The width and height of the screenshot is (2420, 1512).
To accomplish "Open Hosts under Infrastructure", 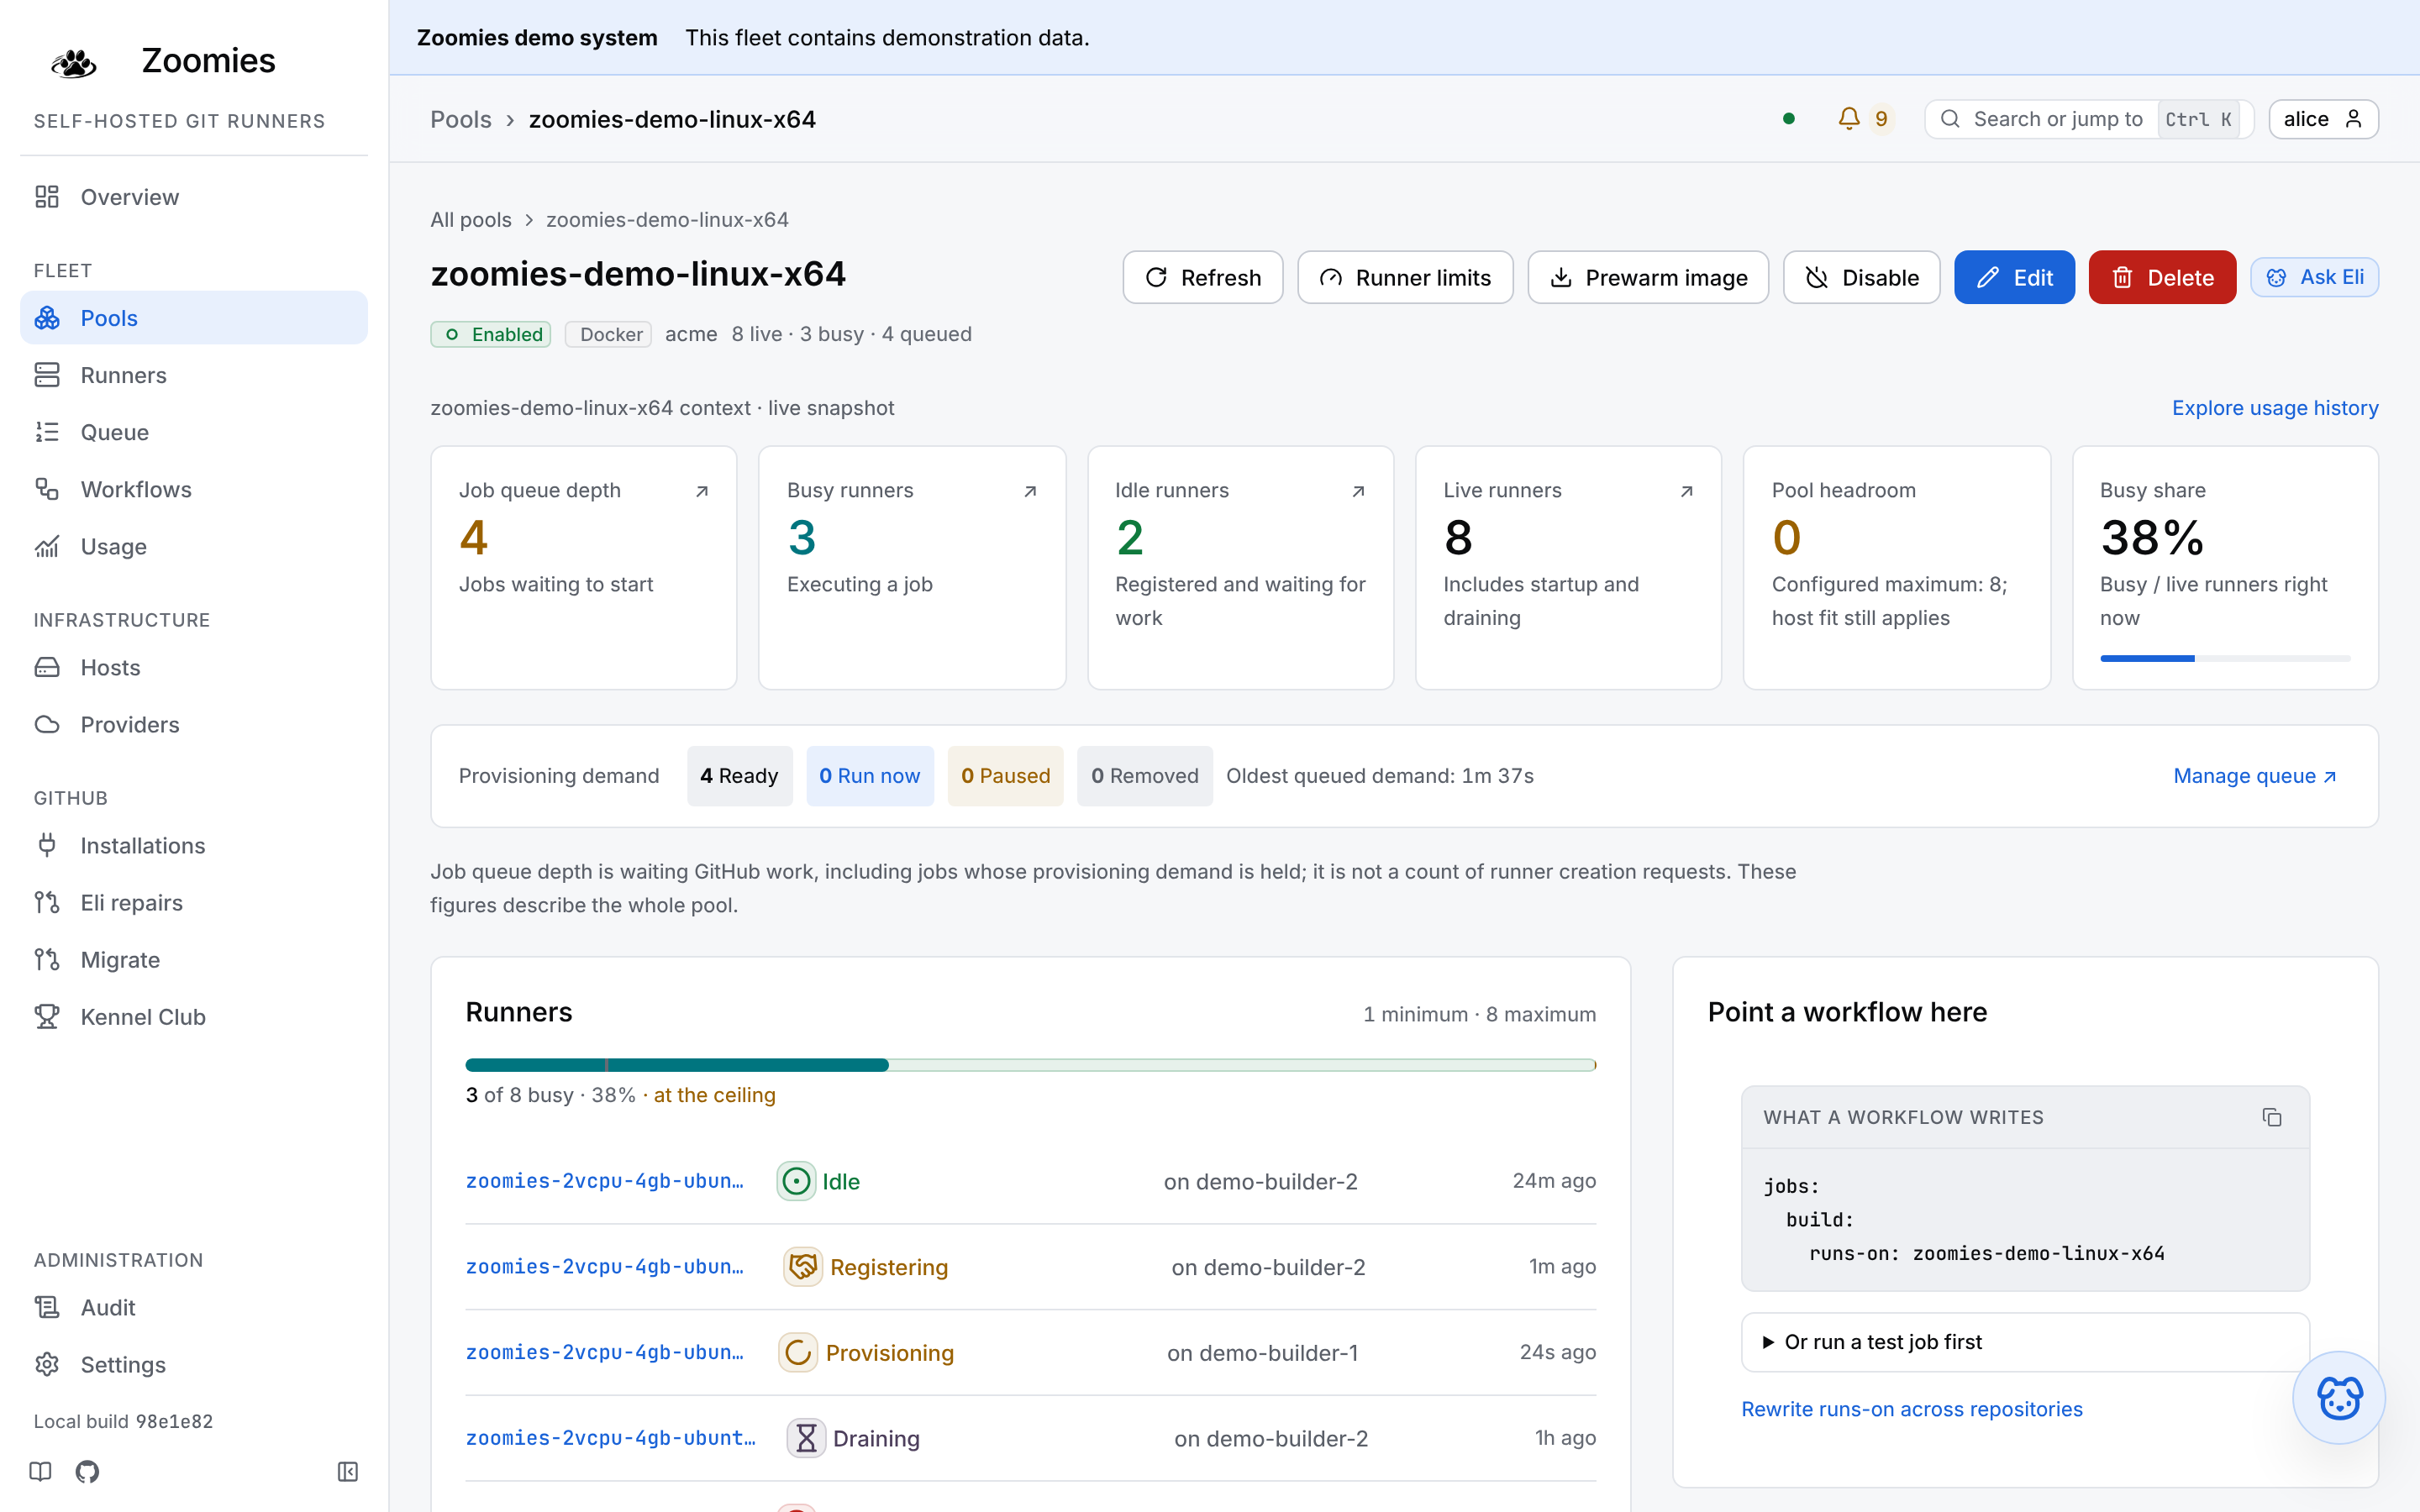I will coord(194,667).
